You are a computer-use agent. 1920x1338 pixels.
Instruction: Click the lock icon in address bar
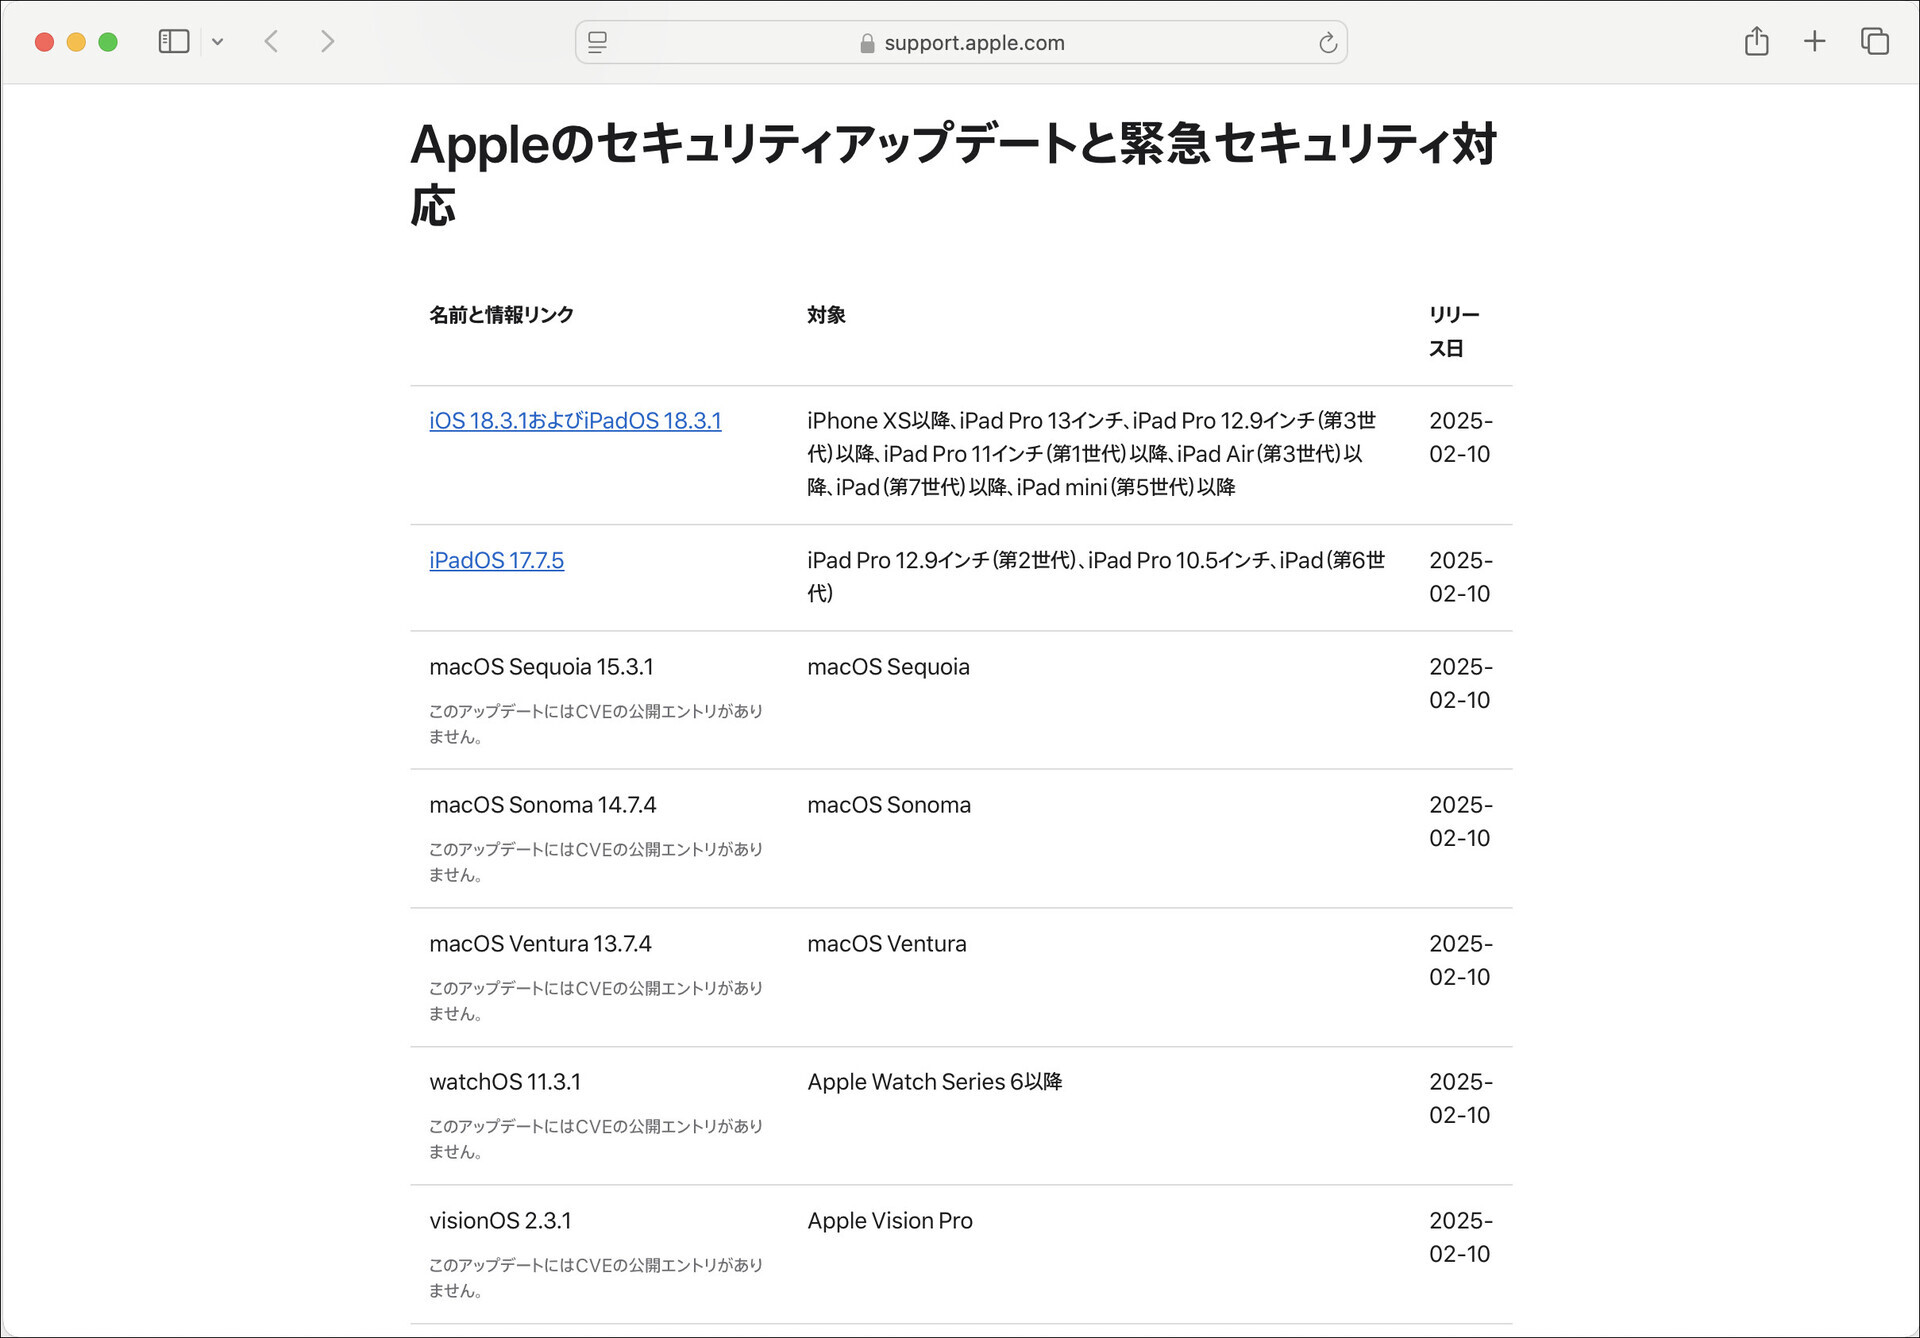867,43
